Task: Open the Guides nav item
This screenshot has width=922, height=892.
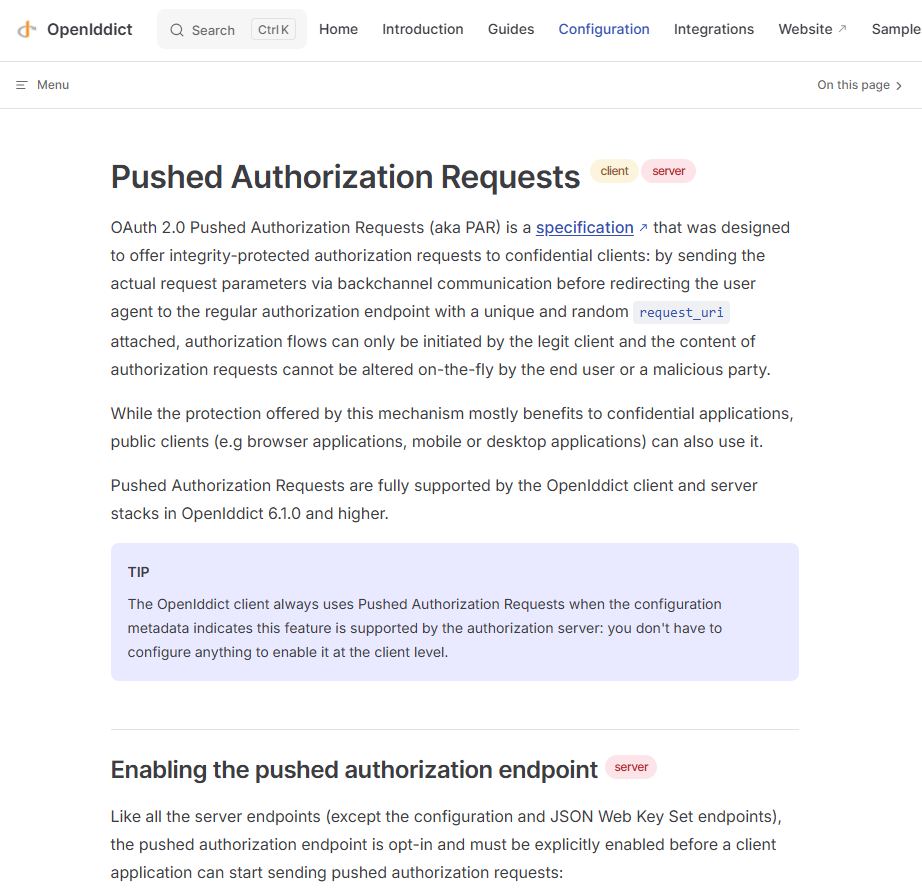Action: pyautogui.click(x=511, y=29)
